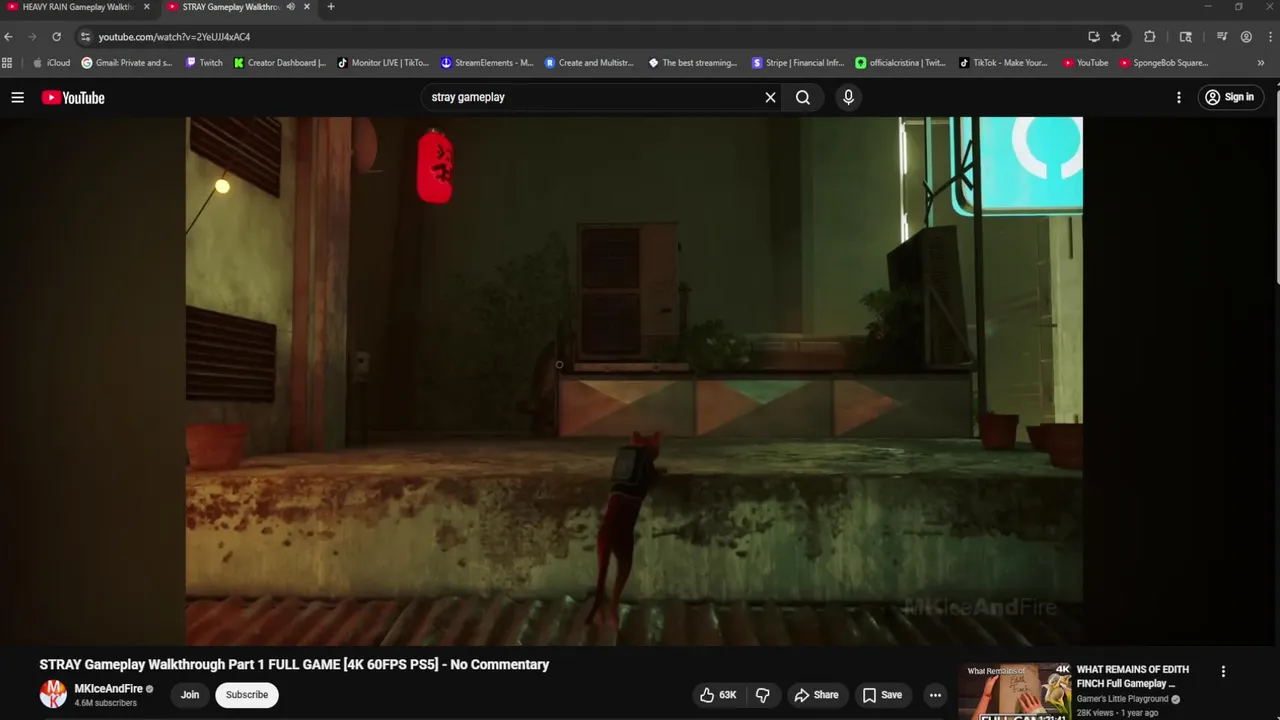Click '4.6M subscribers' text
Viewport: 1280px width, 720px height.
coord(105,703)
